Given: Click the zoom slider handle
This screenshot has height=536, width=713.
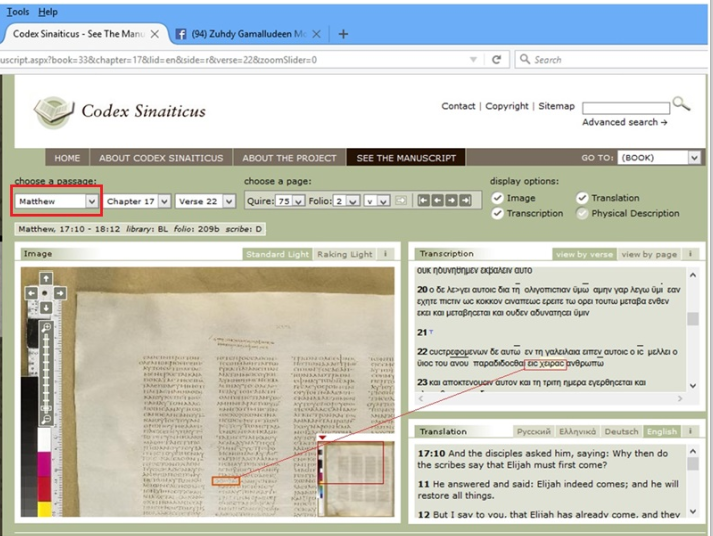Looking at the screenshot, I should click(46, 408).
